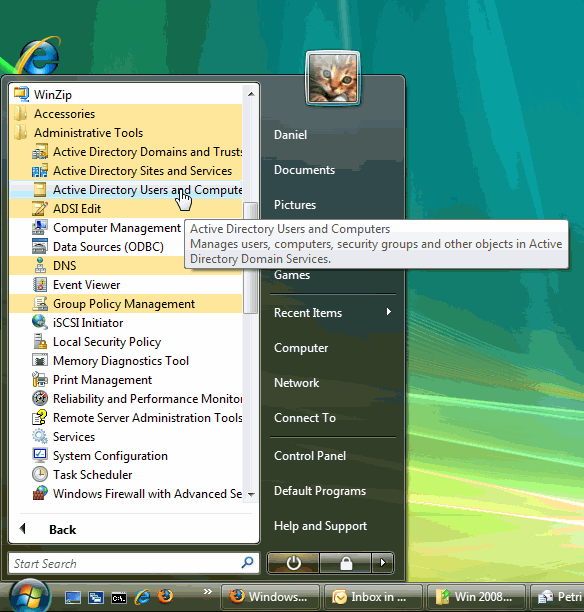Open Firefox from the quick launch bar
The image size is (584, 612).
tap(165, 596)
